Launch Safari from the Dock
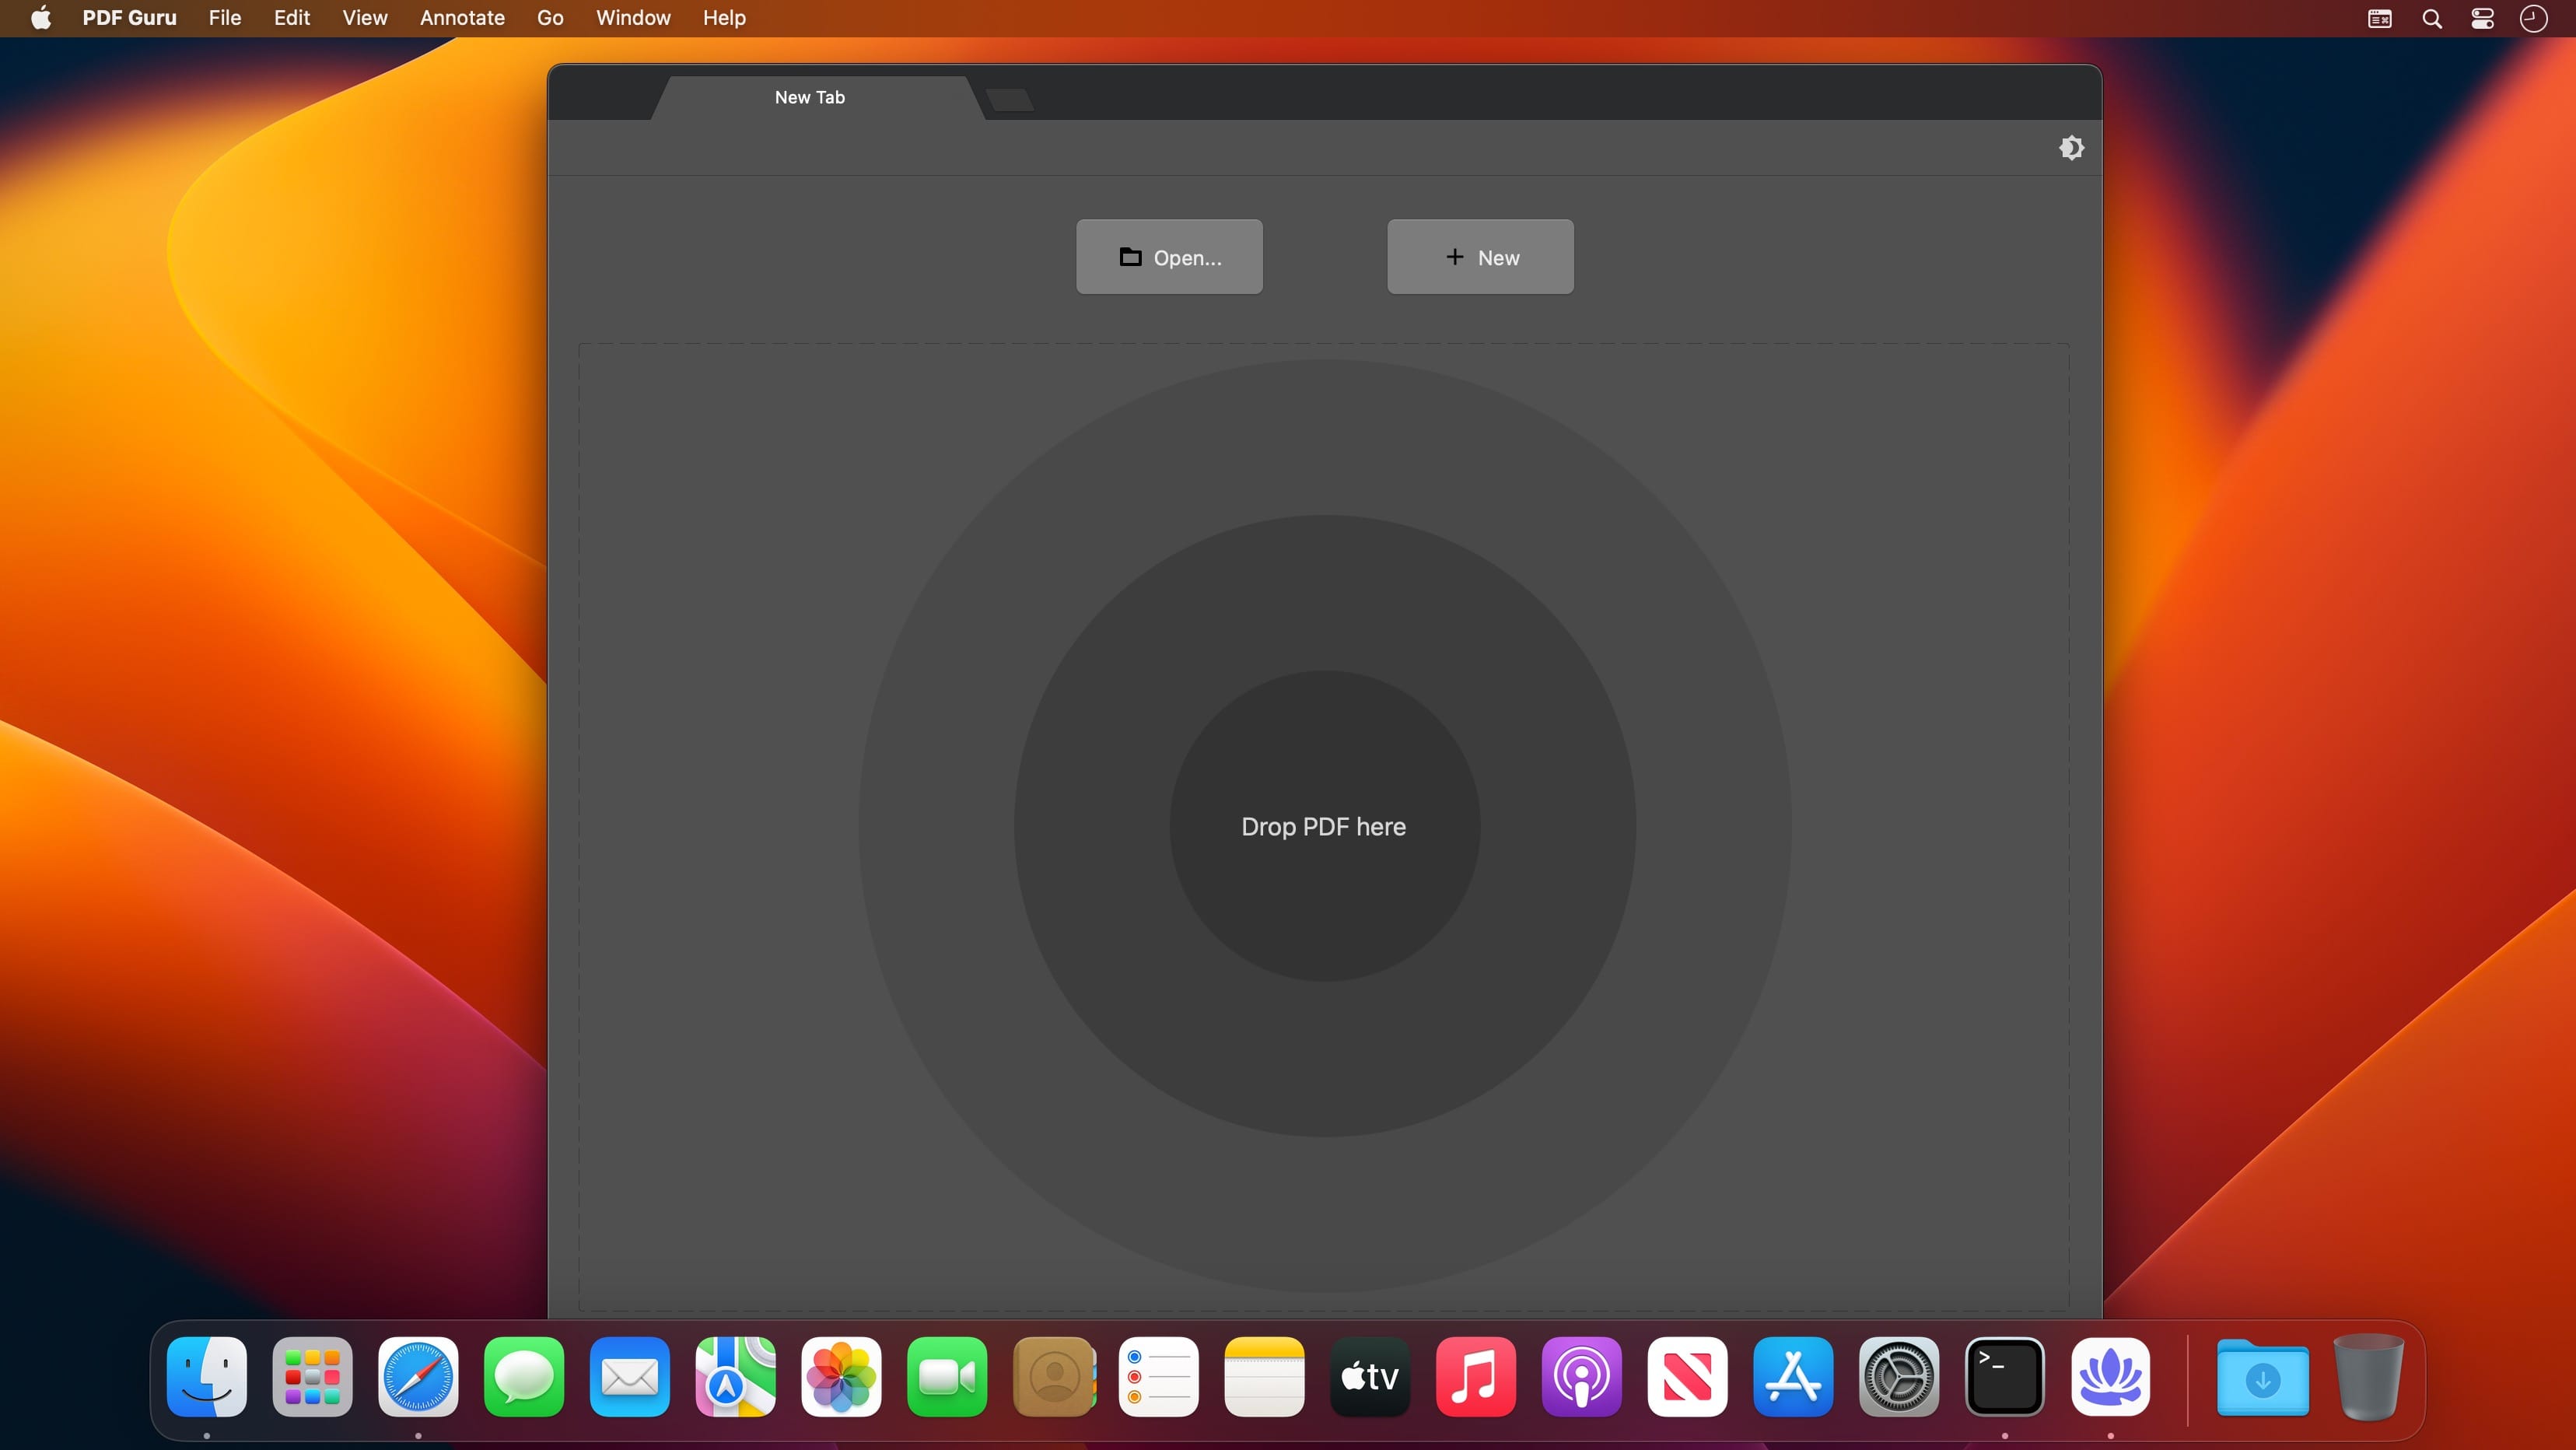This screenshot has height=1450, width=2576. pos(418,1377)
